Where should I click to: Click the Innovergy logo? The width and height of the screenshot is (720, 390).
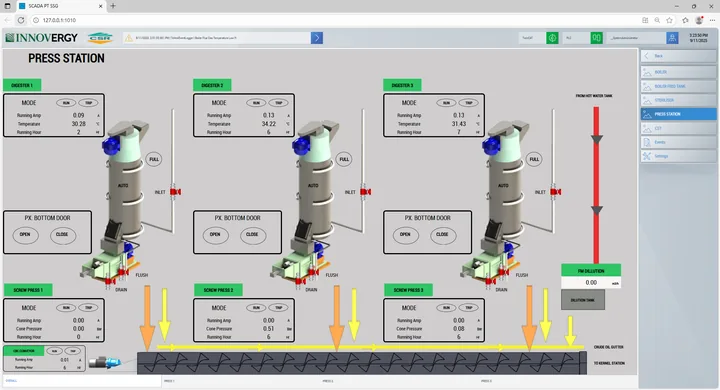pyautogui.click(x=41, y=38)
